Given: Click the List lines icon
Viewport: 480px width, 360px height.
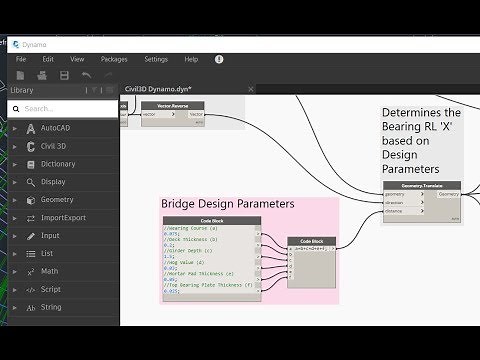Looking at the screenshot, I should pyautogui.click(x=31, y=254).
